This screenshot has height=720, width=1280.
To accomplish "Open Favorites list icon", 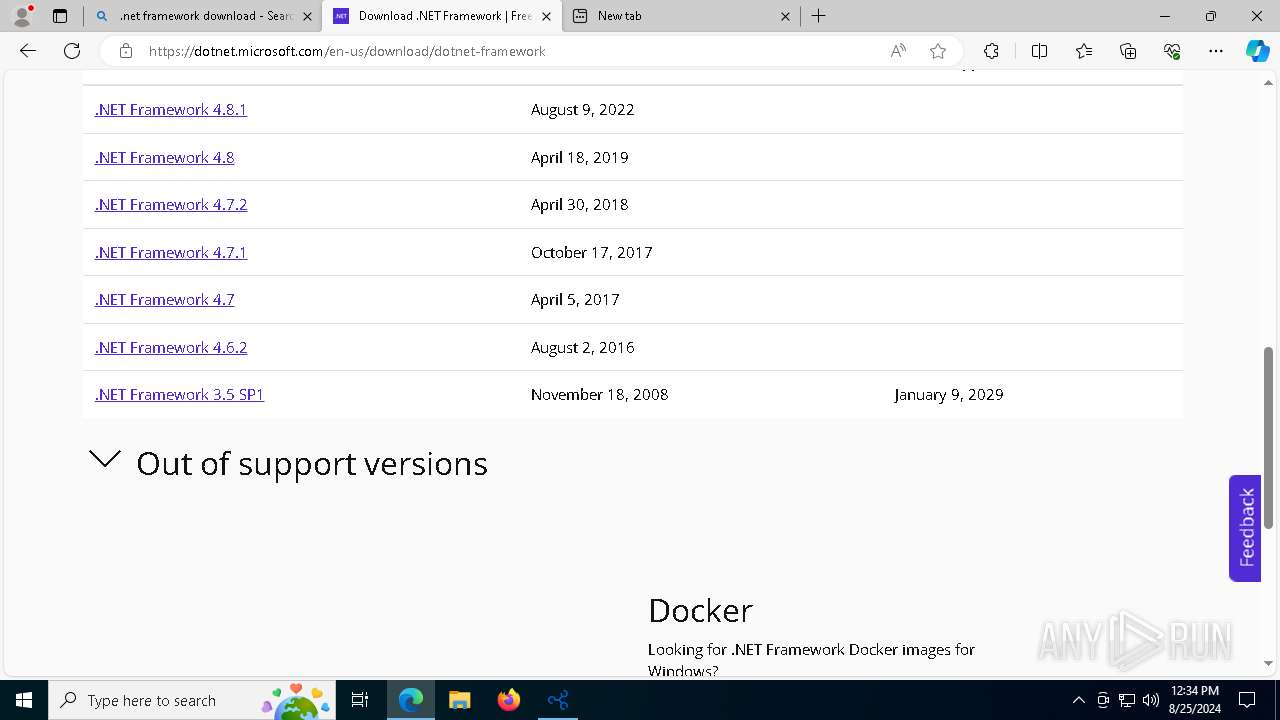I will click(1084, 51).
